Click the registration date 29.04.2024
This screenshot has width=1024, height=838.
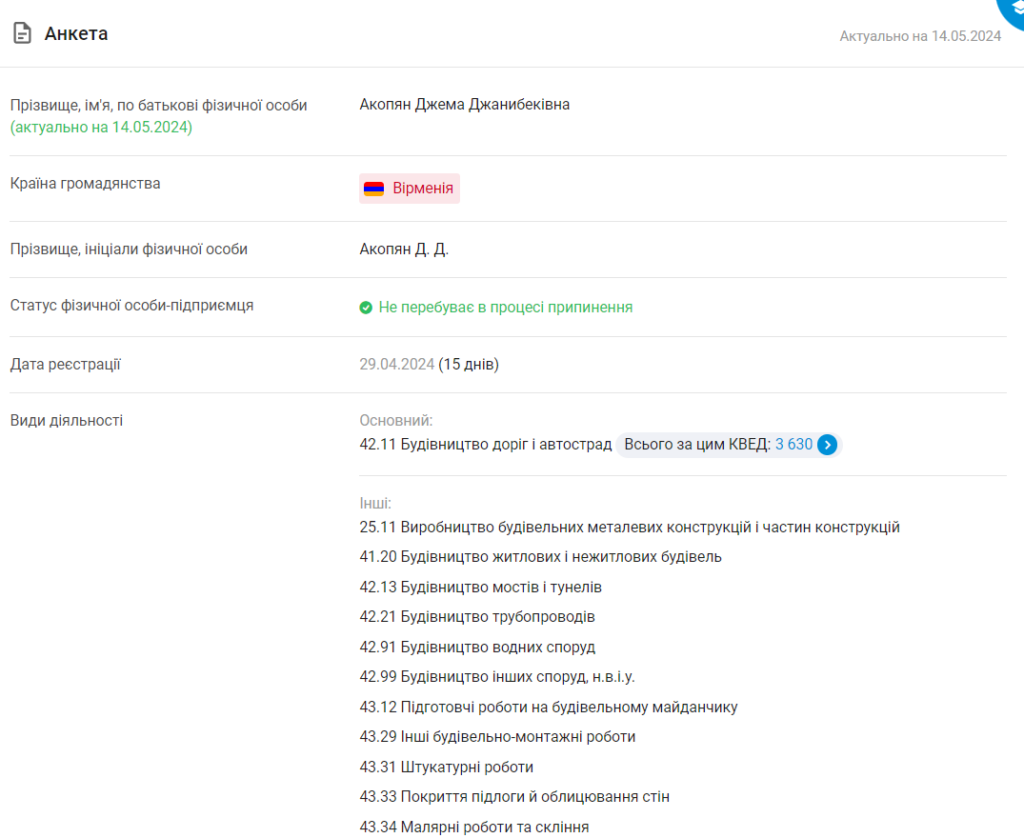click(x=397, y=364)
